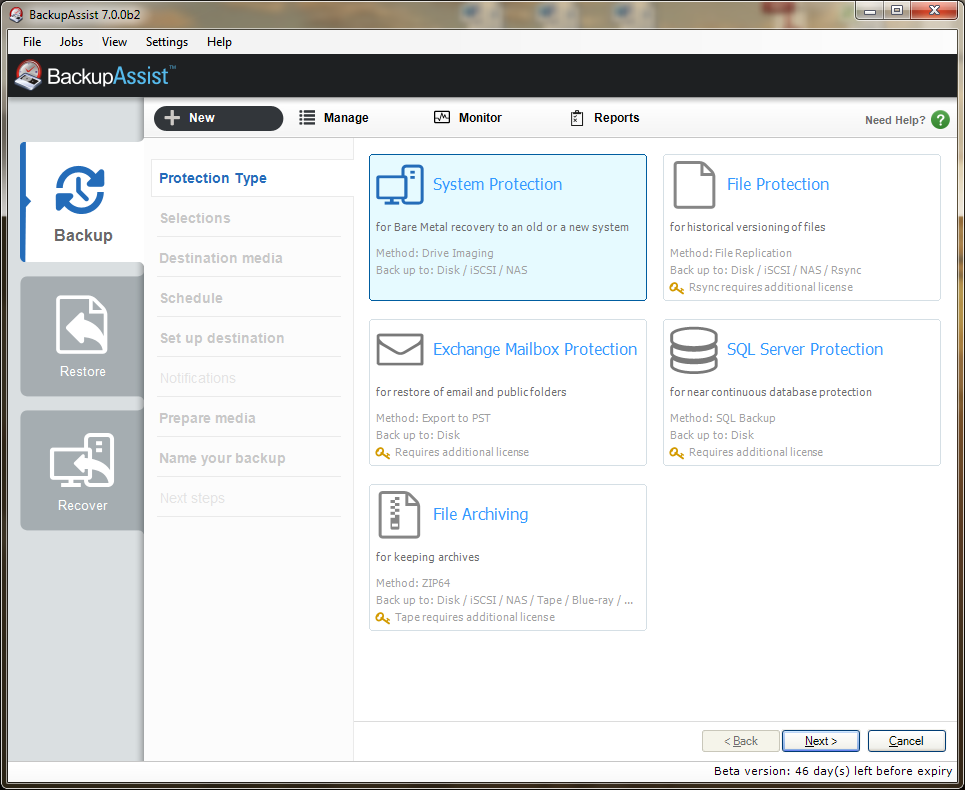Switch to the Monitor tab
The image size is (965, 790).
coord(468,118)
